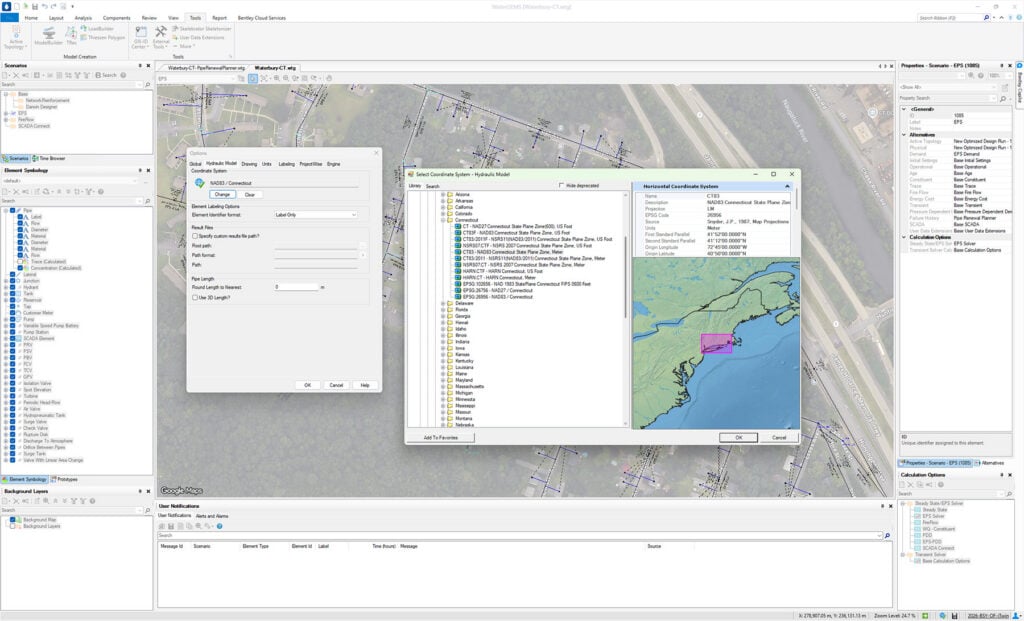The image size is (1024, 621).
Task: Click the search magnifier in User Notifications panel
Action: [x=887, y=535]
